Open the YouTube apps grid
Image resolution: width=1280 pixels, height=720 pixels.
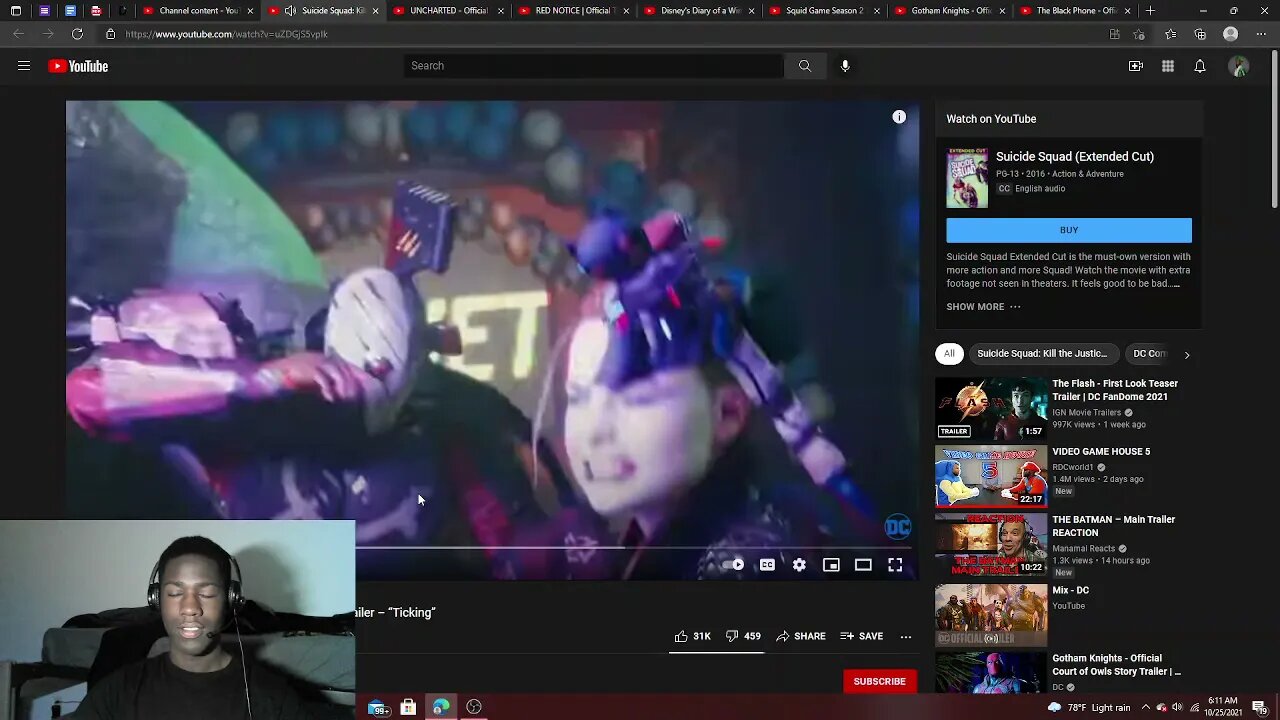tap(1168, 66)
